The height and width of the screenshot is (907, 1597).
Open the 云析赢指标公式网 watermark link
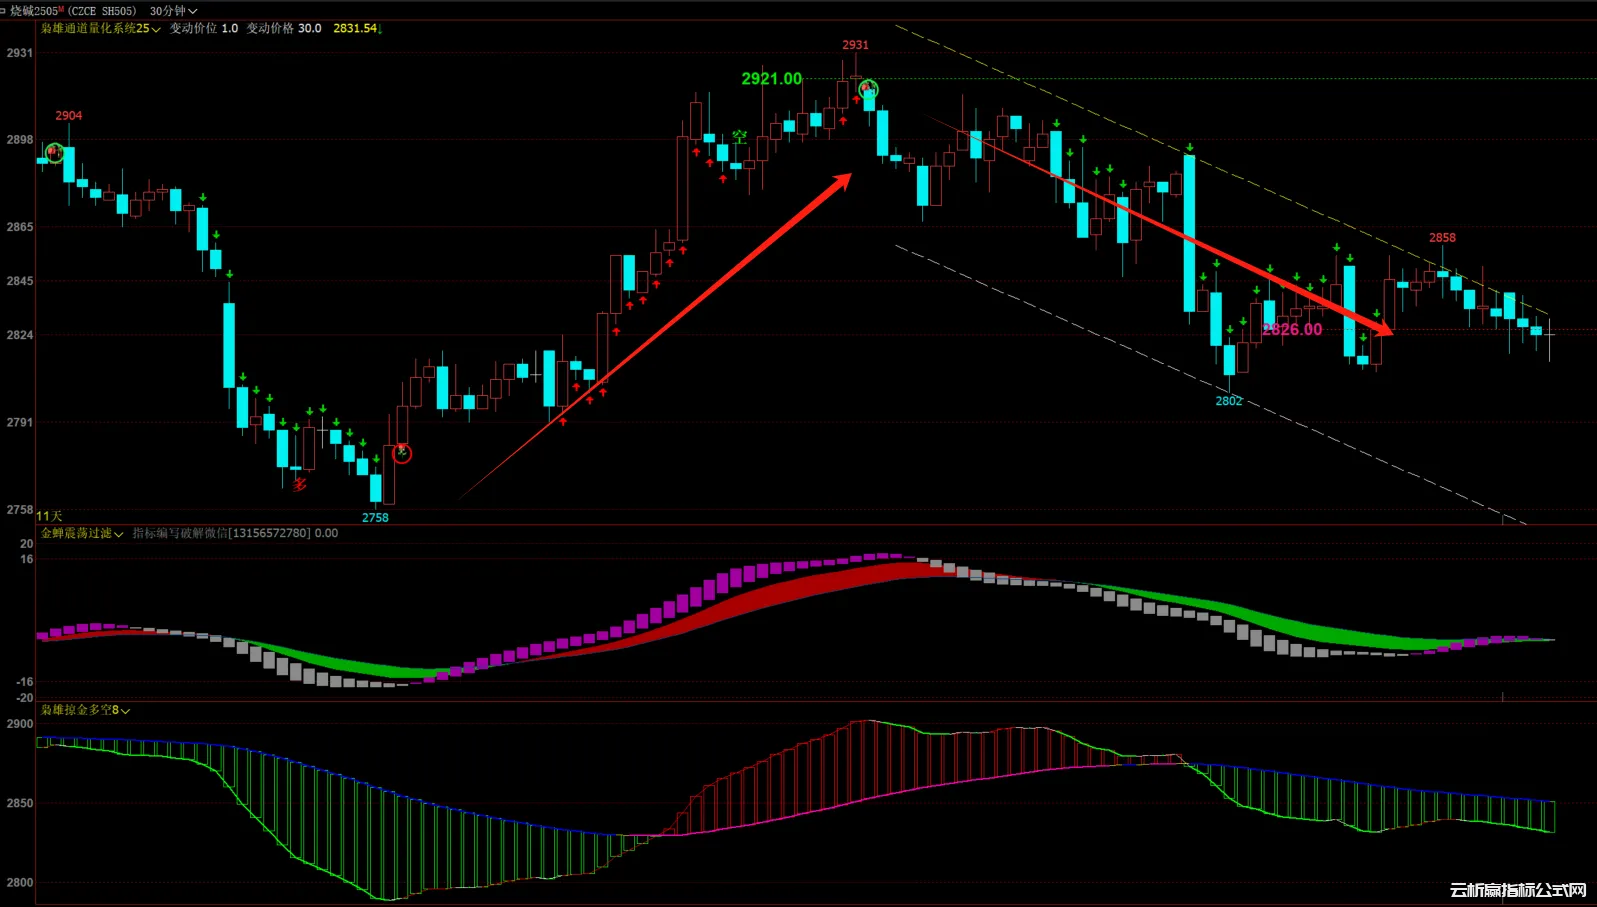(1517, 890)
